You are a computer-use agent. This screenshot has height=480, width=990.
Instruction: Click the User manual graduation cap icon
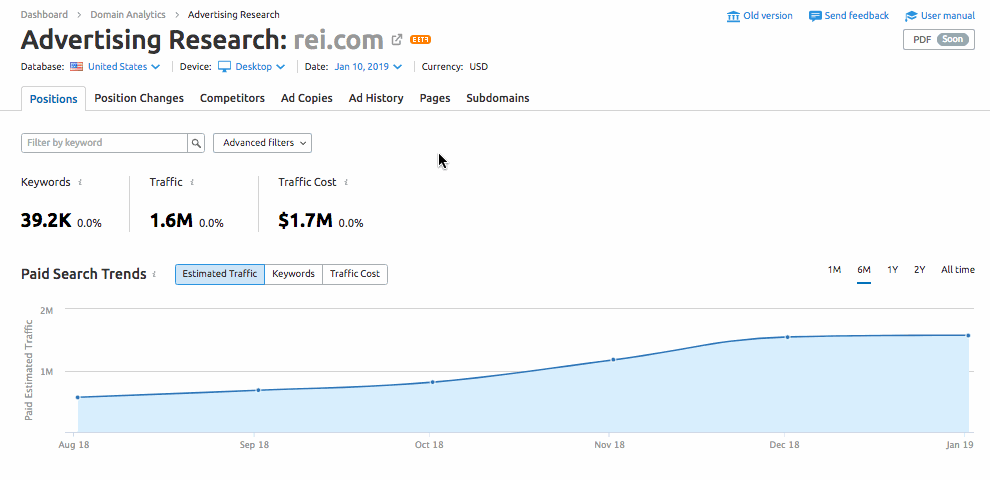coord(911,16)
